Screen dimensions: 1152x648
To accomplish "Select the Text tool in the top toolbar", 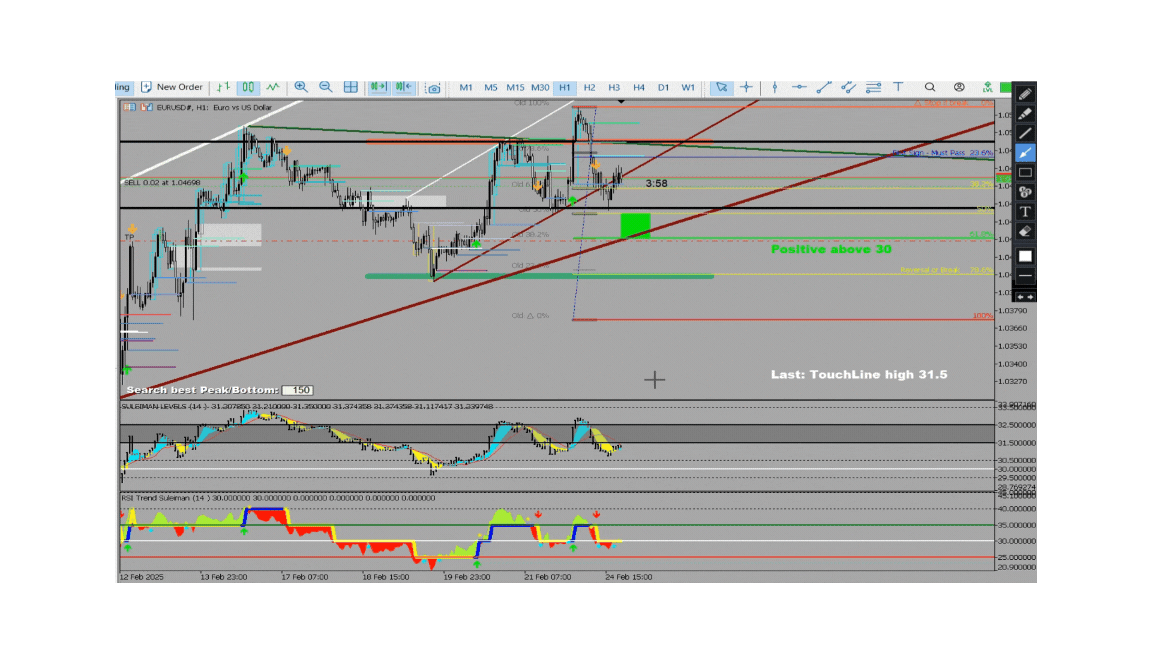I will pos(898,88).
